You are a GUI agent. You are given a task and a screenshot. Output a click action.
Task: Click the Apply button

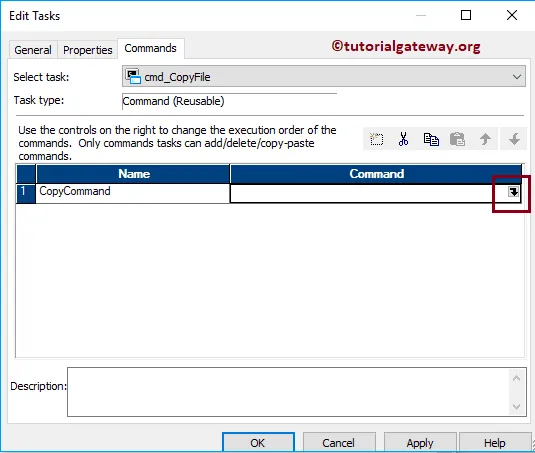(420, 442)
